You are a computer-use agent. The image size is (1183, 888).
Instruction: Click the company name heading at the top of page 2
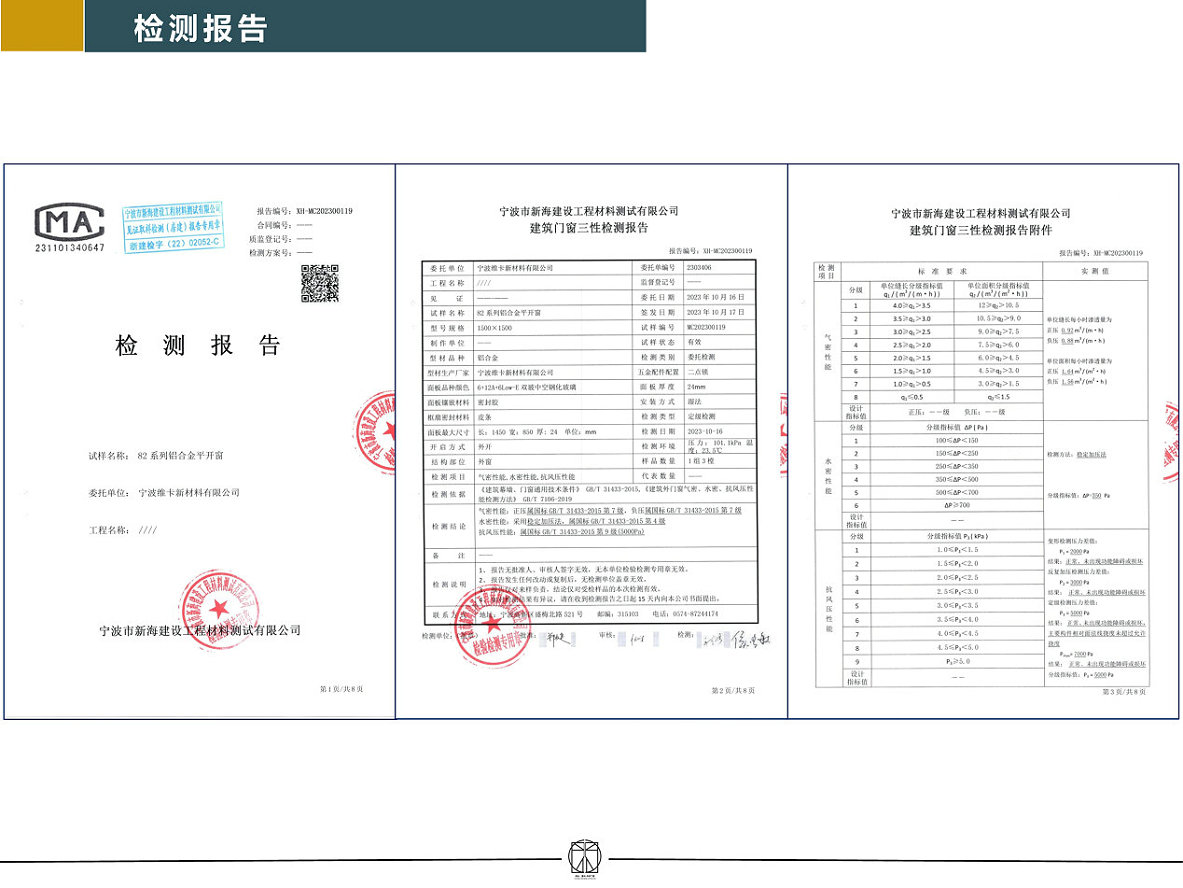588,211
